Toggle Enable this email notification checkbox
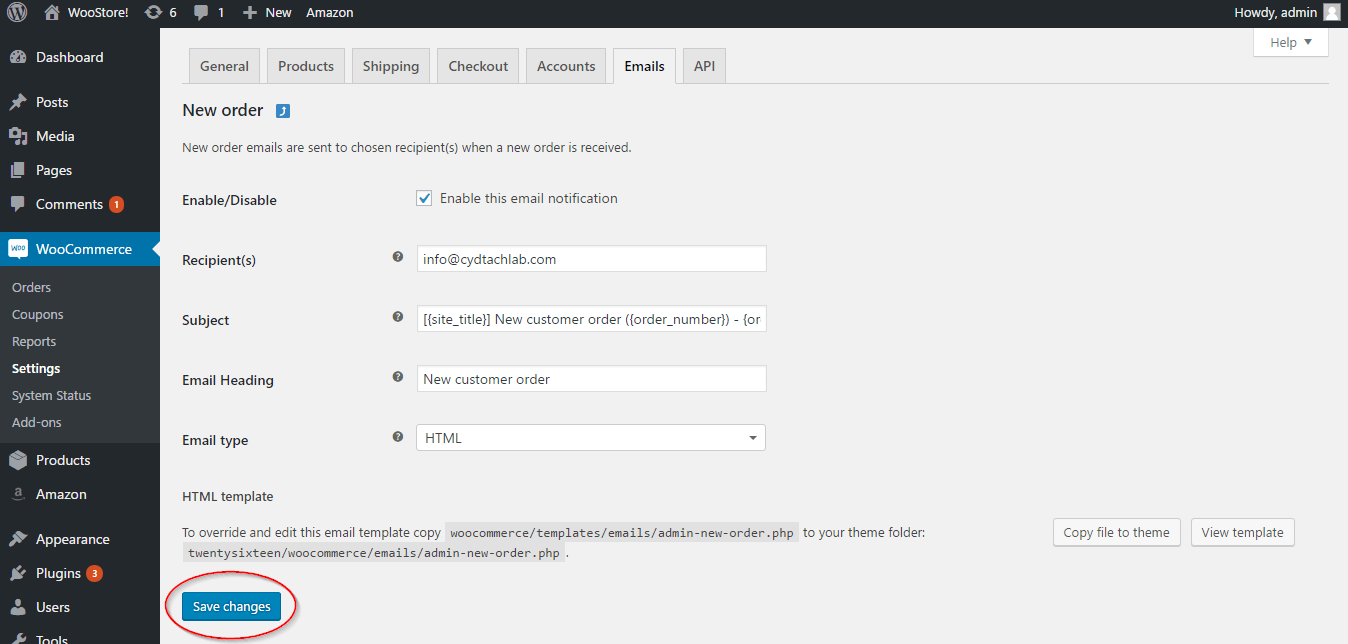Viewport: 1348px width, 644px height. click(x=424, y=198)
